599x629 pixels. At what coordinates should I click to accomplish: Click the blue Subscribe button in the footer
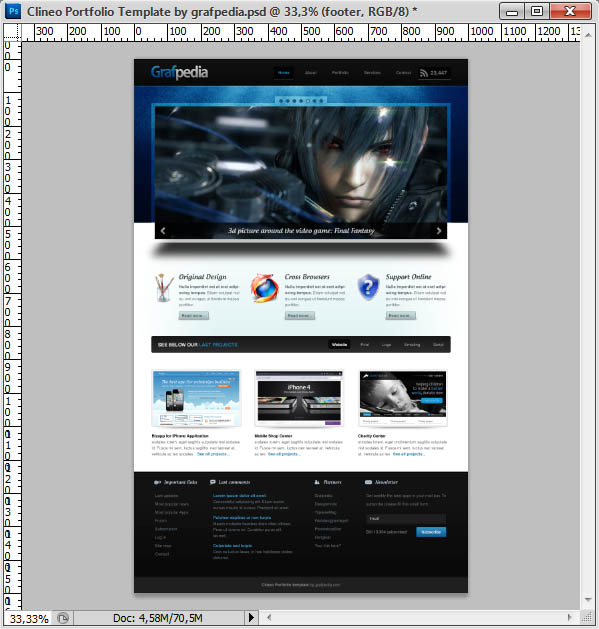(x=431, y=532)
